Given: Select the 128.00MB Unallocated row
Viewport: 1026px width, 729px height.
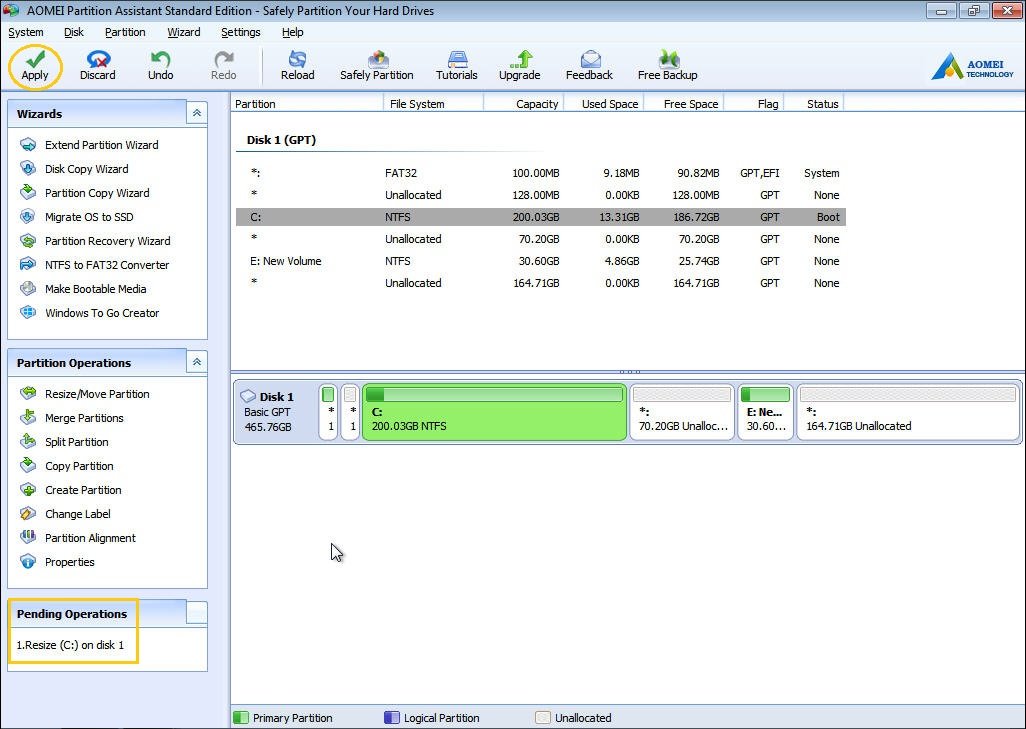Looking at the screenshot, I should [x=540, y=195].
